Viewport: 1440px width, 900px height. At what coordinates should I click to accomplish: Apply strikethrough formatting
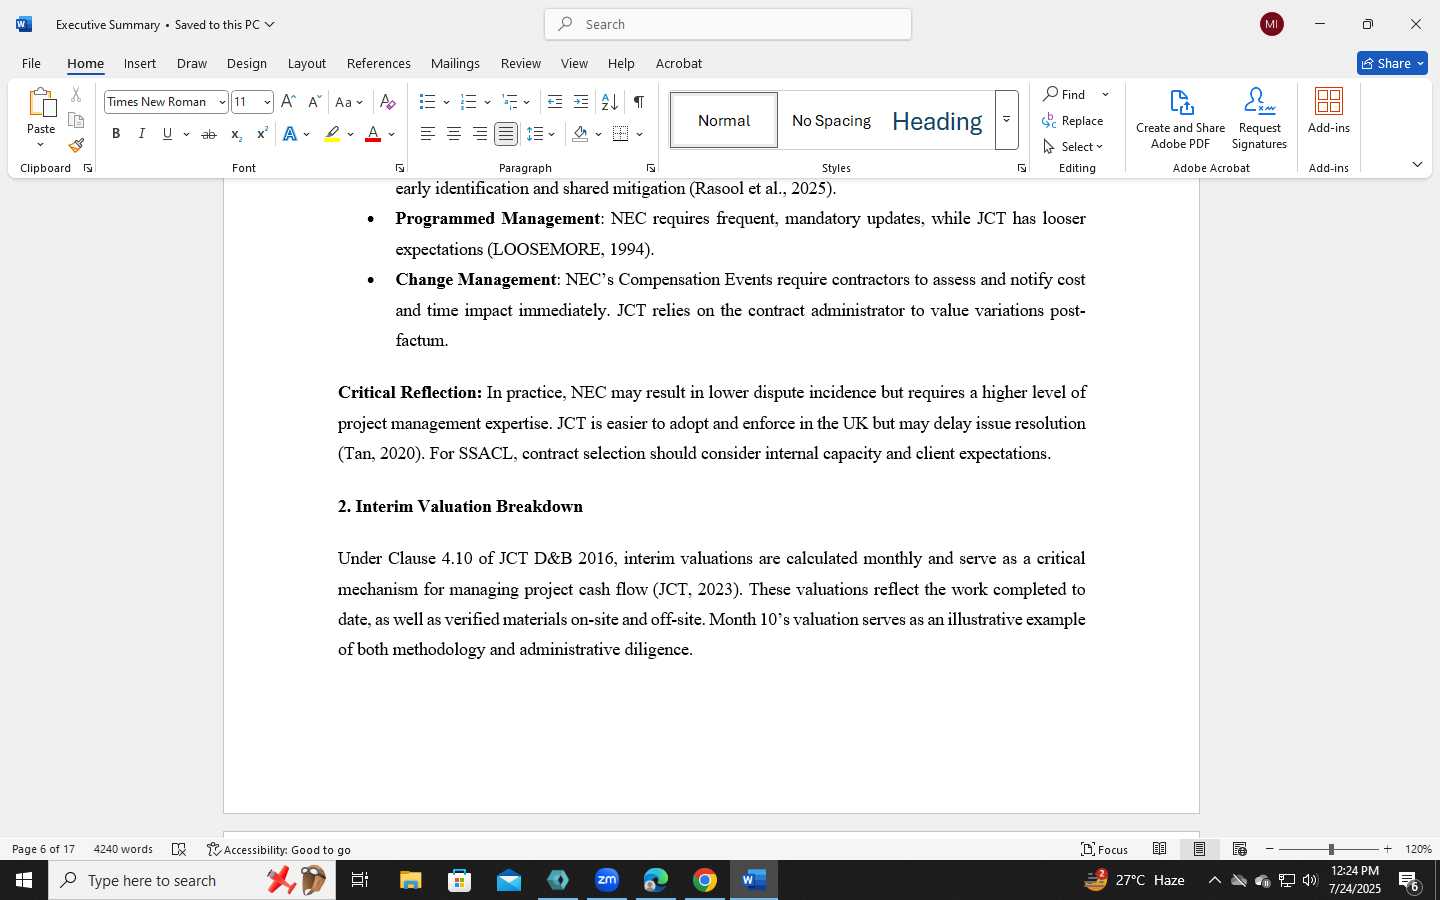(x=209, y=134)
